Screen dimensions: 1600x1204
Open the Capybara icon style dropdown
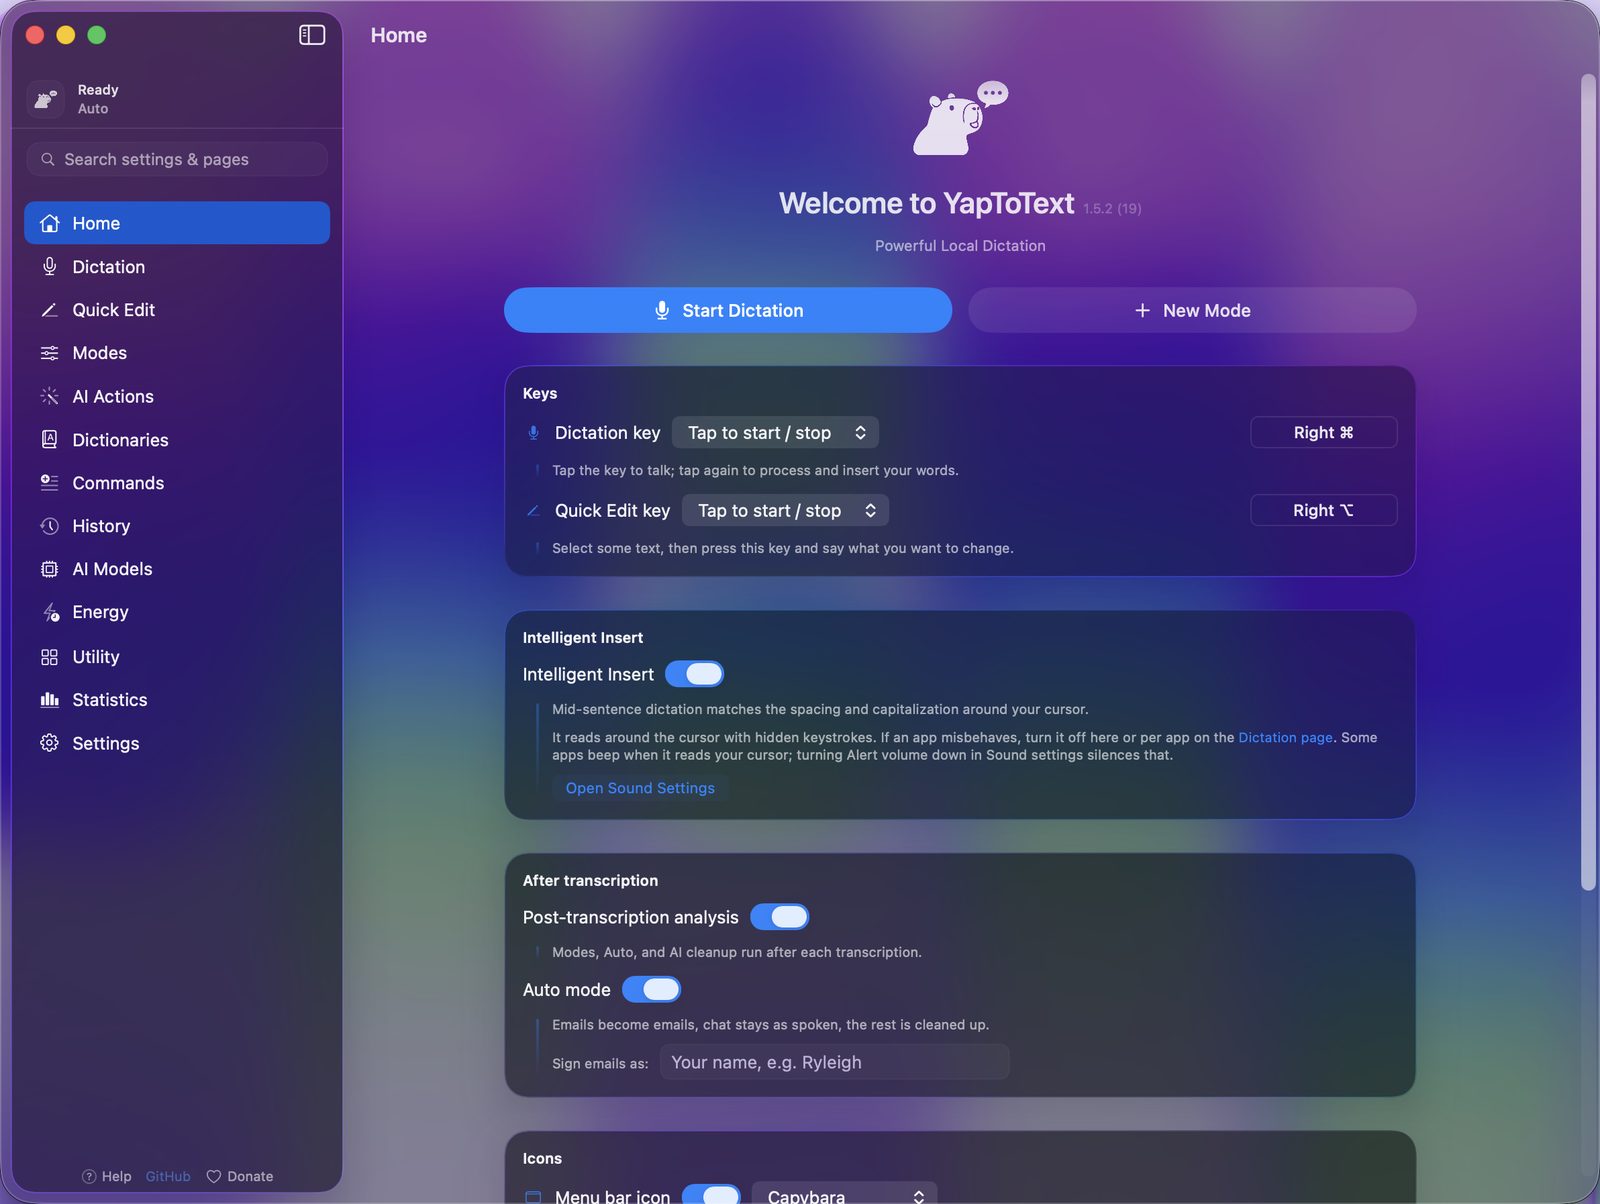click(844, 1194)
